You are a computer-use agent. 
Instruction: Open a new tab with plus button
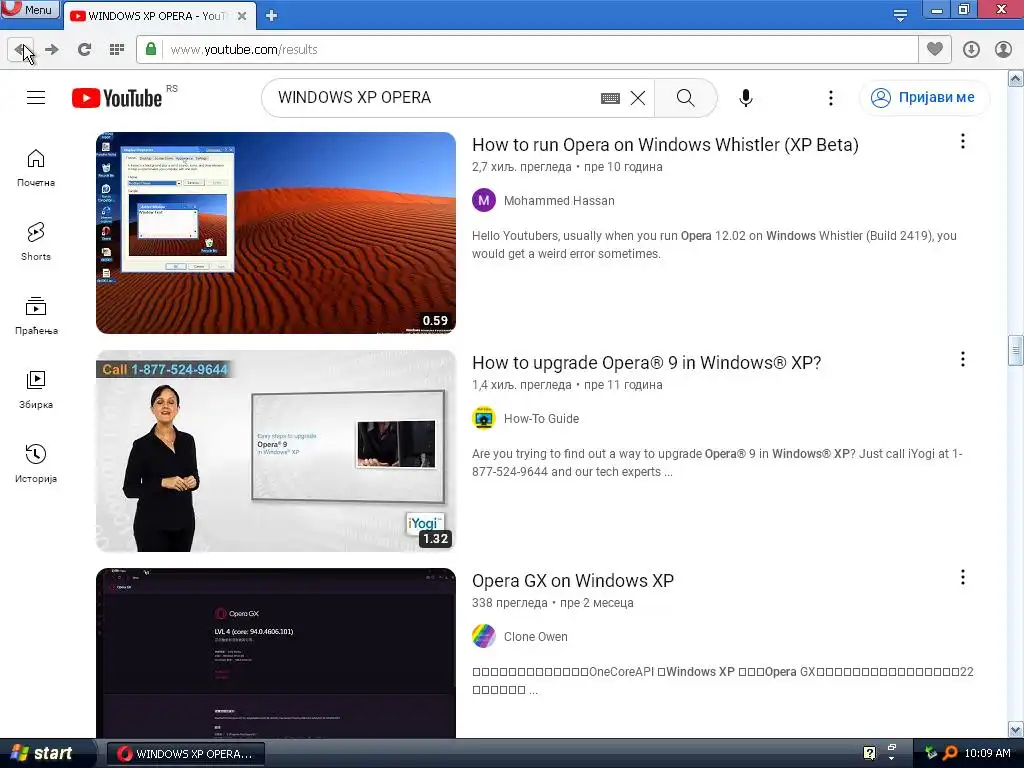(x=272, y=16)
